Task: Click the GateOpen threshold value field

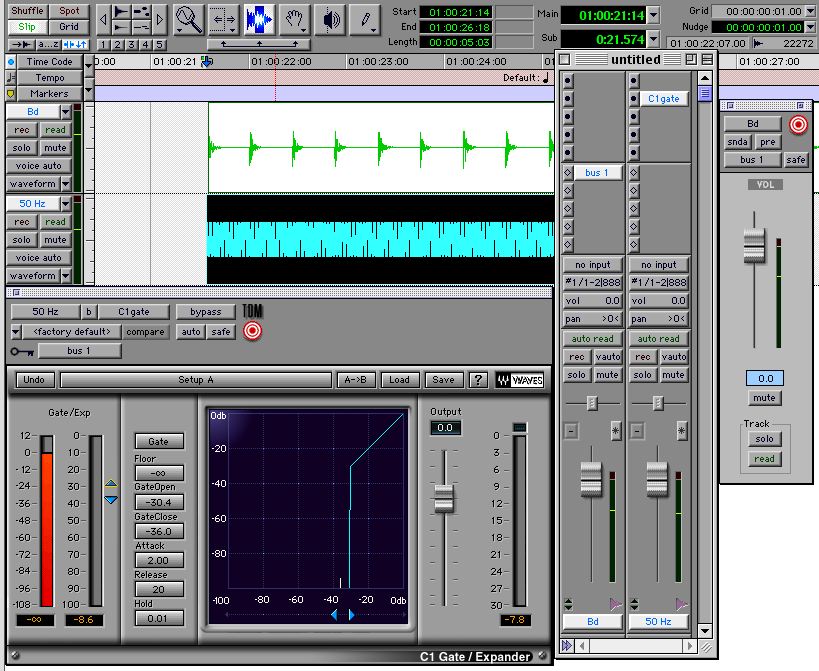Action: click(x=159, y=502)
